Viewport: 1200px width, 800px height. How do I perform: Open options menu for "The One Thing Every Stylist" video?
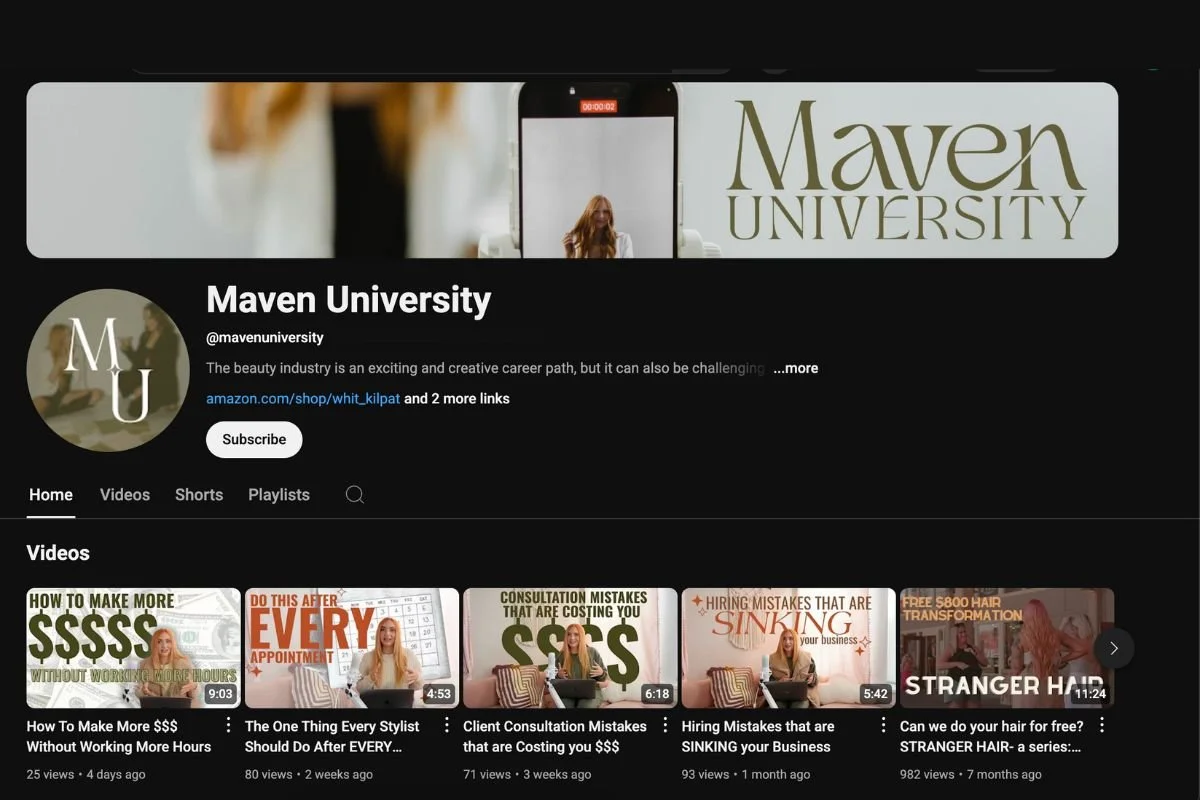click(x=447, y=726)
